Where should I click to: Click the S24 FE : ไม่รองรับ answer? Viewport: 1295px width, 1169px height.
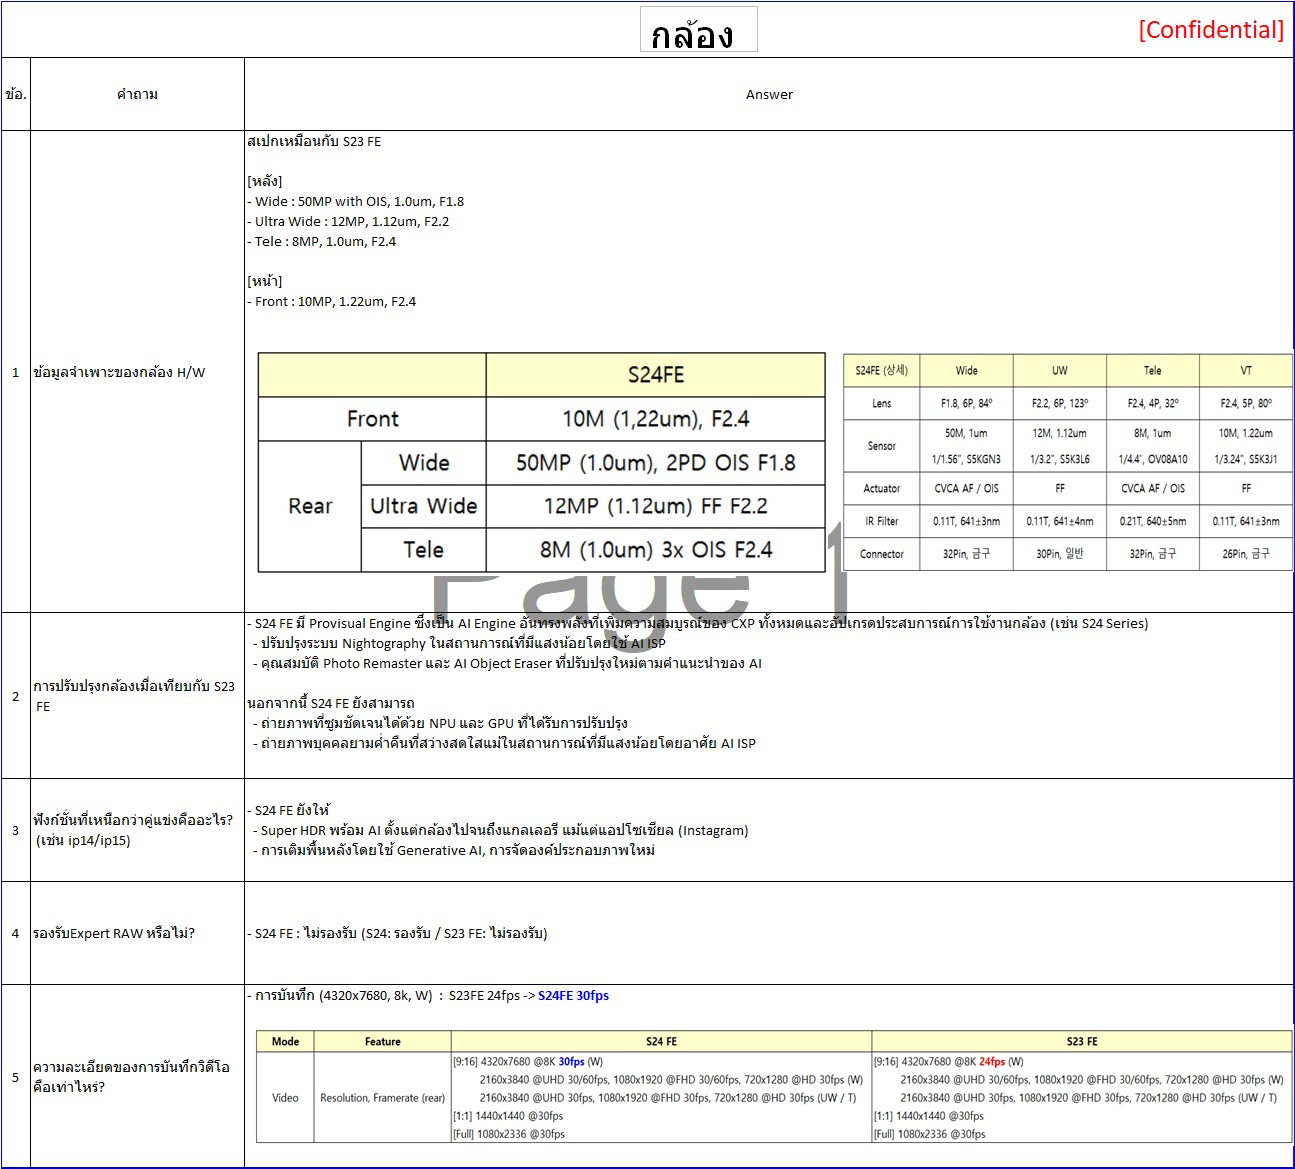tap(398, 933)
